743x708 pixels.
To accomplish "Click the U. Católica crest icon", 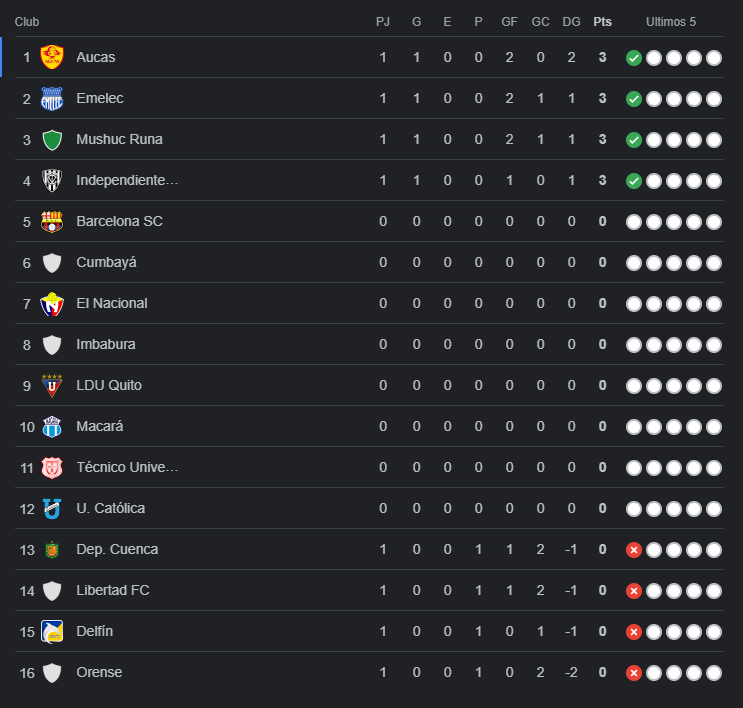I will coord(52,509).
